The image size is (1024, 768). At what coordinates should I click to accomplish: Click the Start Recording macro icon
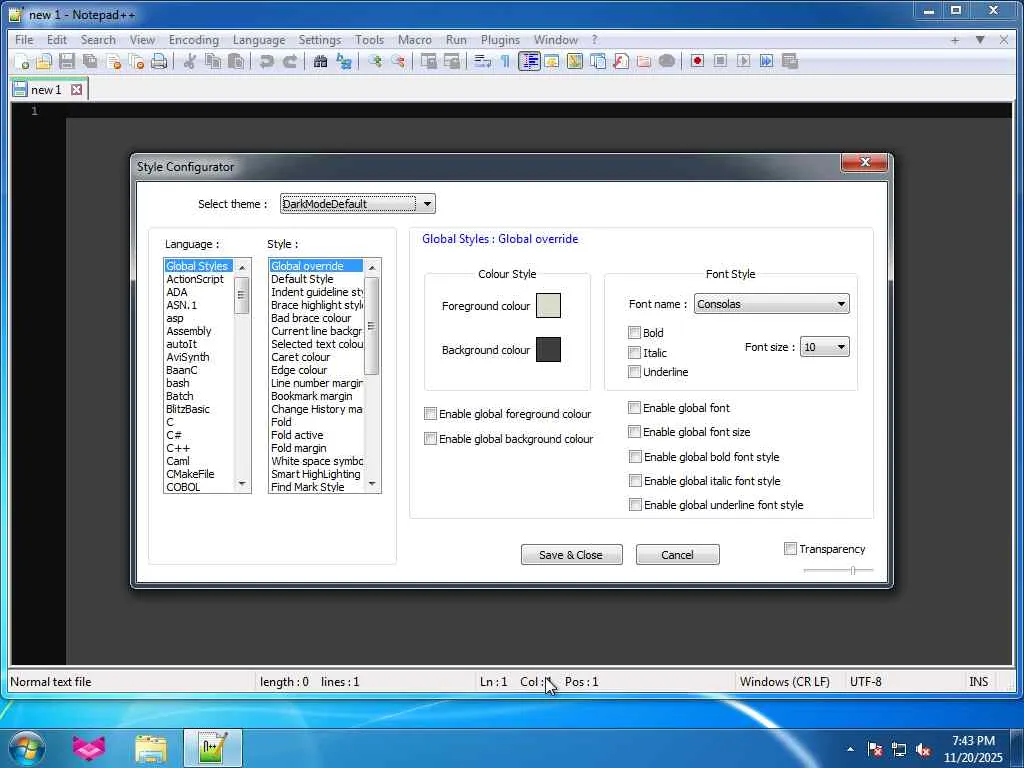[x=697, y=61]
